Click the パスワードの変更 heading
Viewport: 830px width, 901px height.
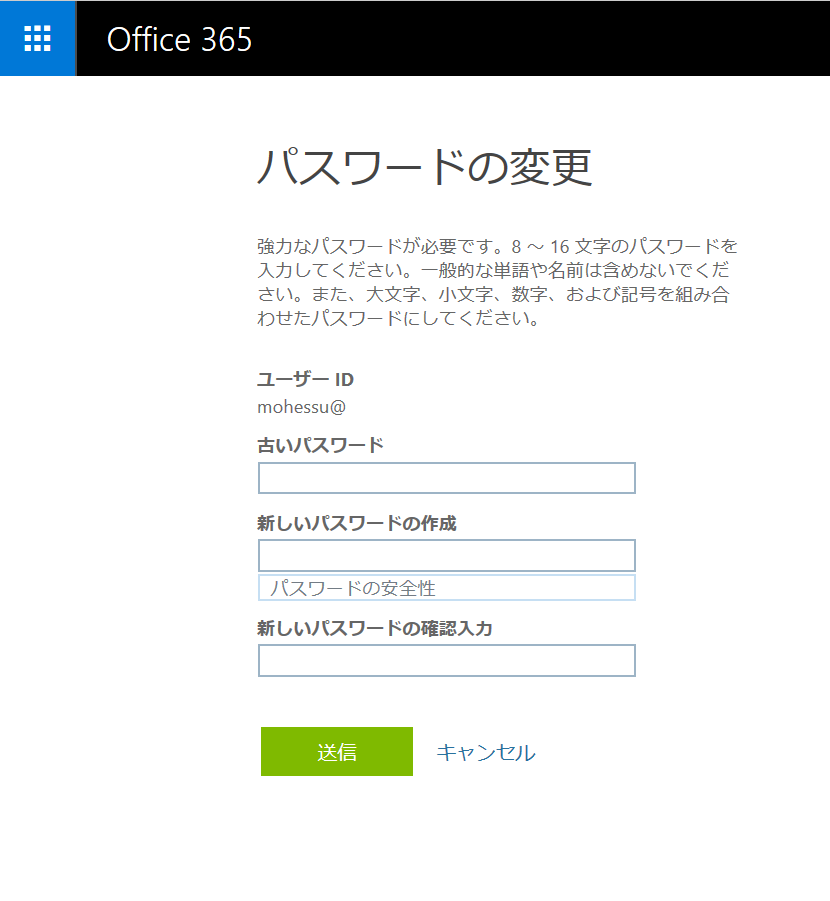click(424, 167)
